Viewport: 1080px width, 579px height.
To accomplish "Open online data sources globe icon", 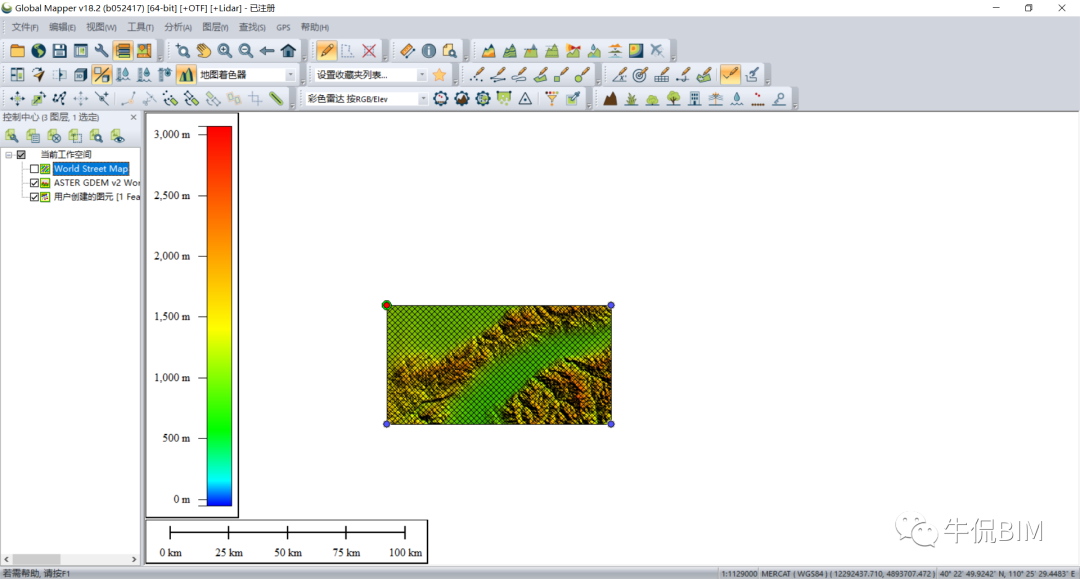I will coord(39,51).
